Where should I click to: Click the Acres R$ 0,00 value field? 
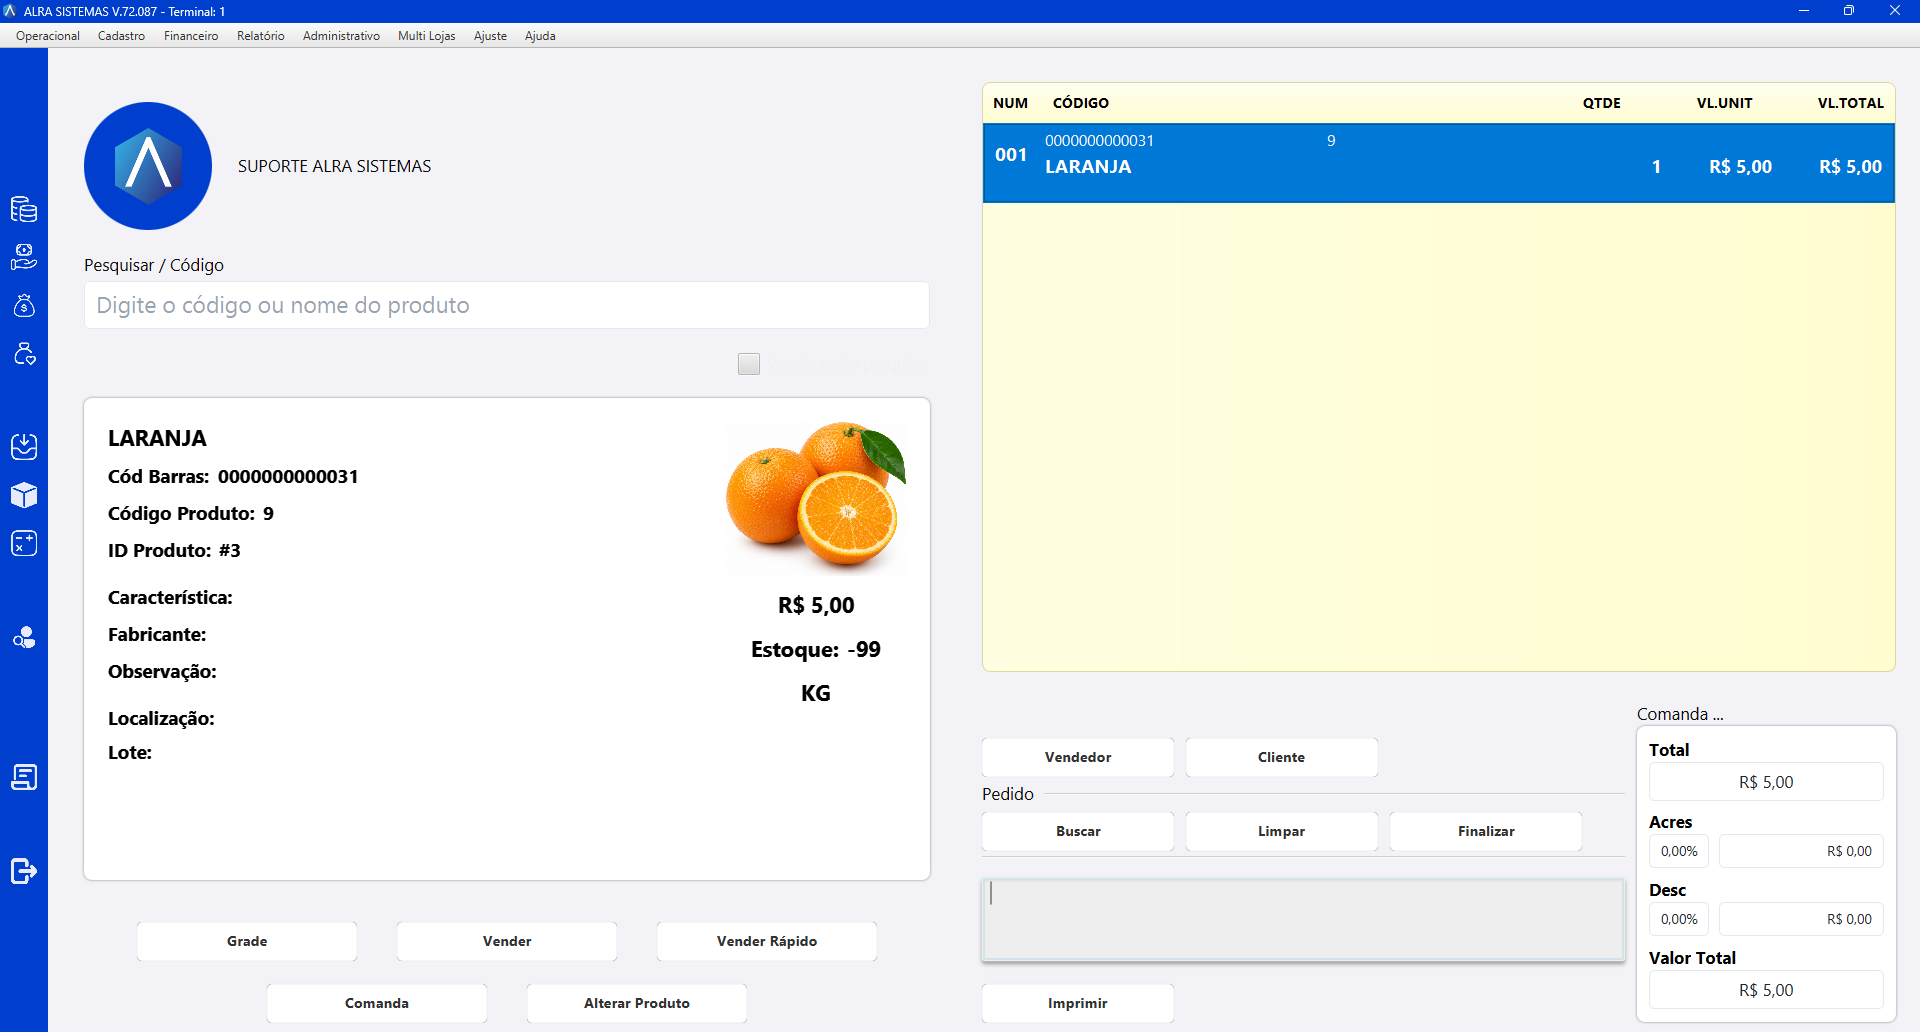pyautogui.click(x=1801, y=851)
